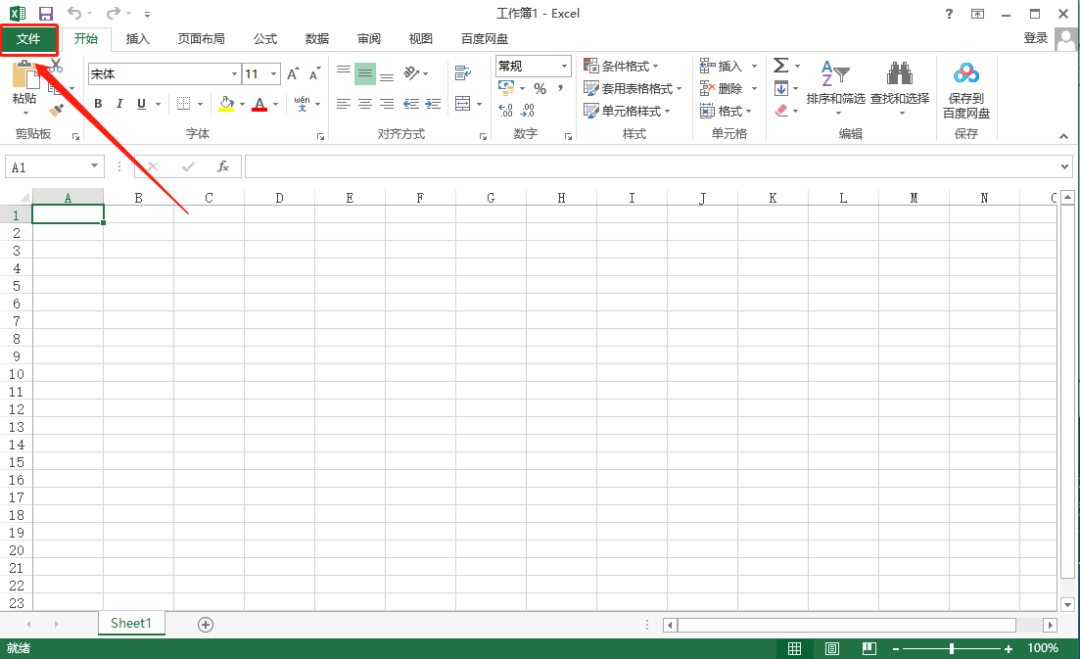Click 登录 to sign in
This screenshot has height=659, width=1080.
point(1035,38)
